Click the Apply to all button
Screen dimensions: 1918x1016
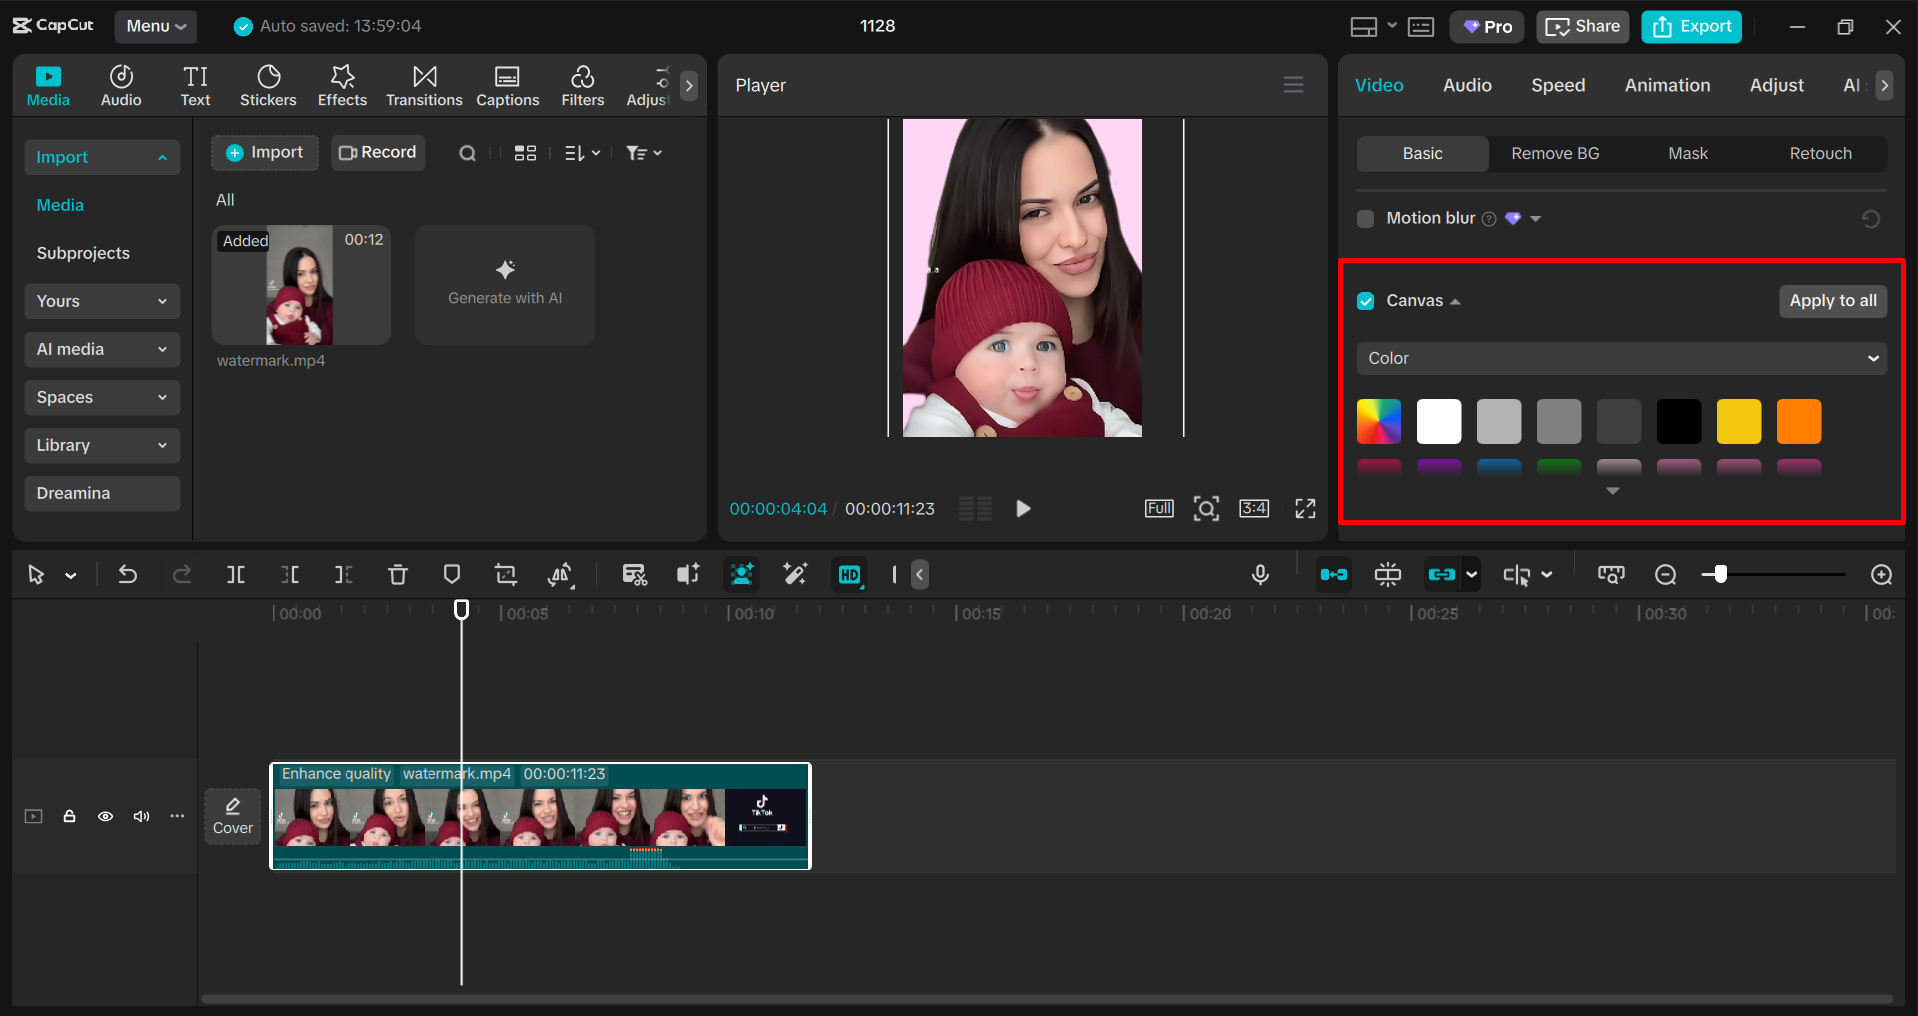1832,300
